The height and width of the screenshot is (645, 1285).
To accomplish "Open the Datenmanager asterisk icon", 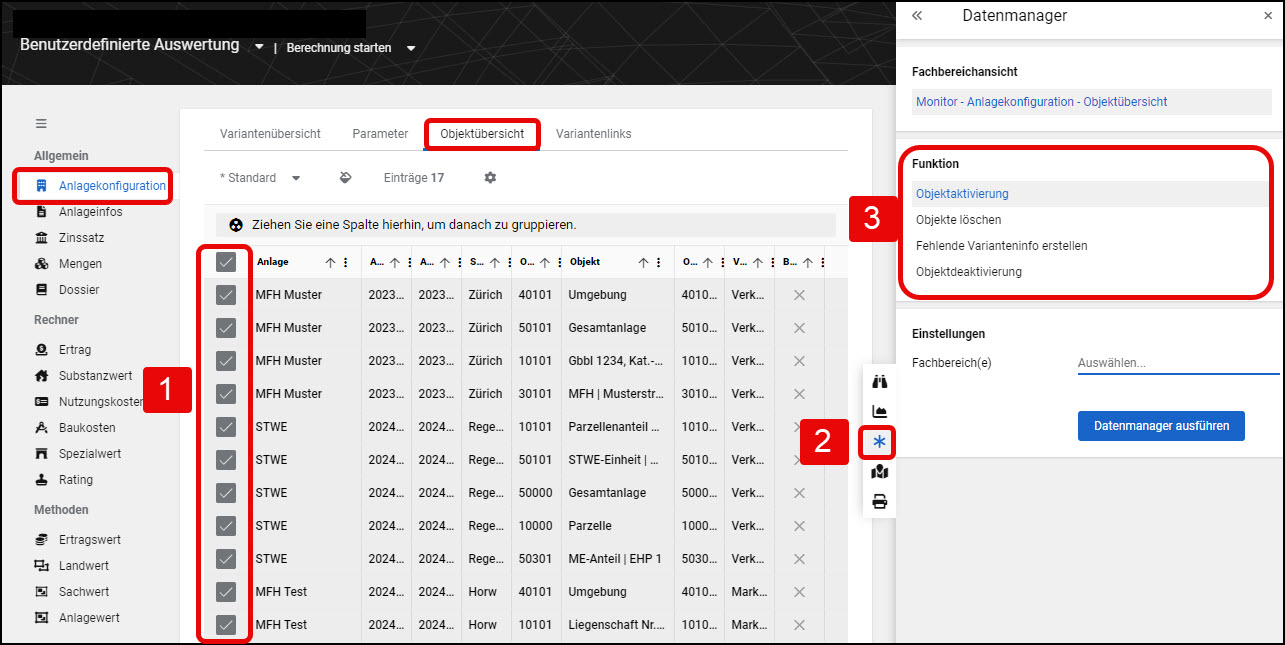I will click(880, 441).
